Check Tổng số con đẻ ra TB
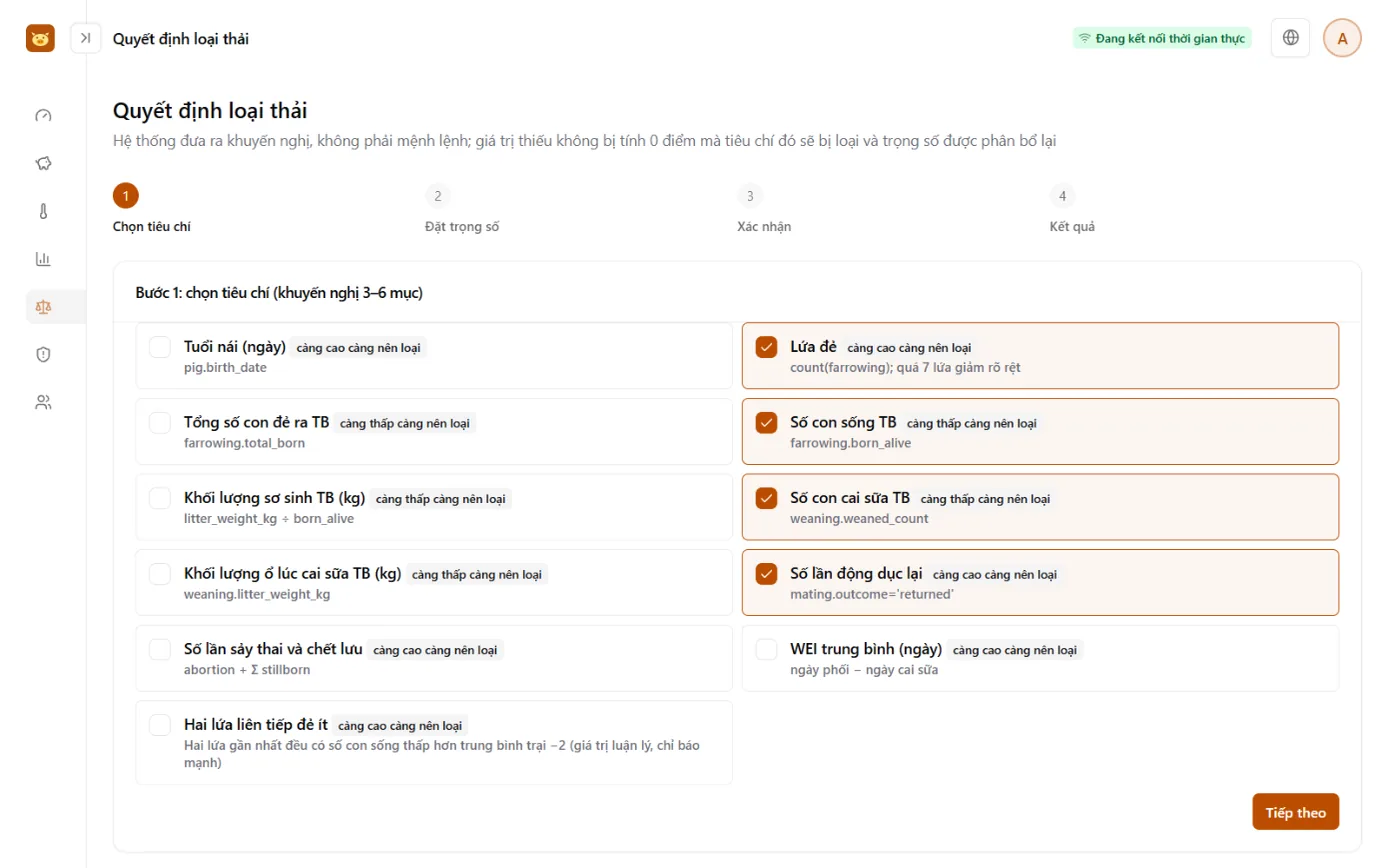Viewport: 1388px width, 868px height. (x=160, y=423)
